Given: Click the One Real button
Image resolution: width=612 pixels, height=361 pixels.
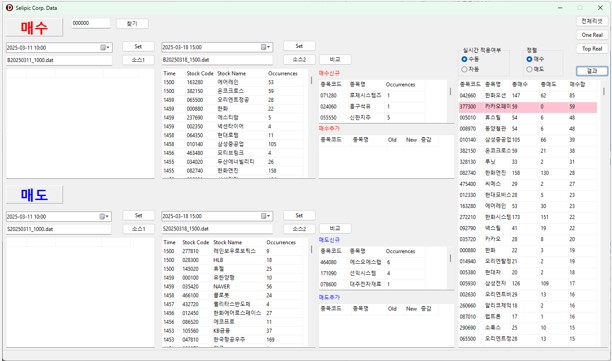Looking at the screenshot, I should click(592, 35).
